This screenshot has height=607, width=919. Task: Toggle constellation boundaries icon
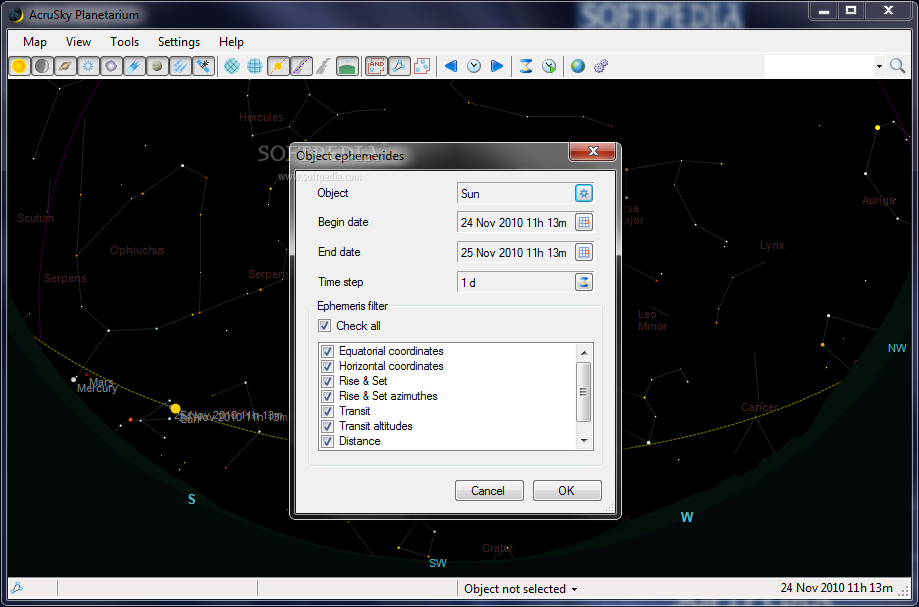click(x=422, y=66)
